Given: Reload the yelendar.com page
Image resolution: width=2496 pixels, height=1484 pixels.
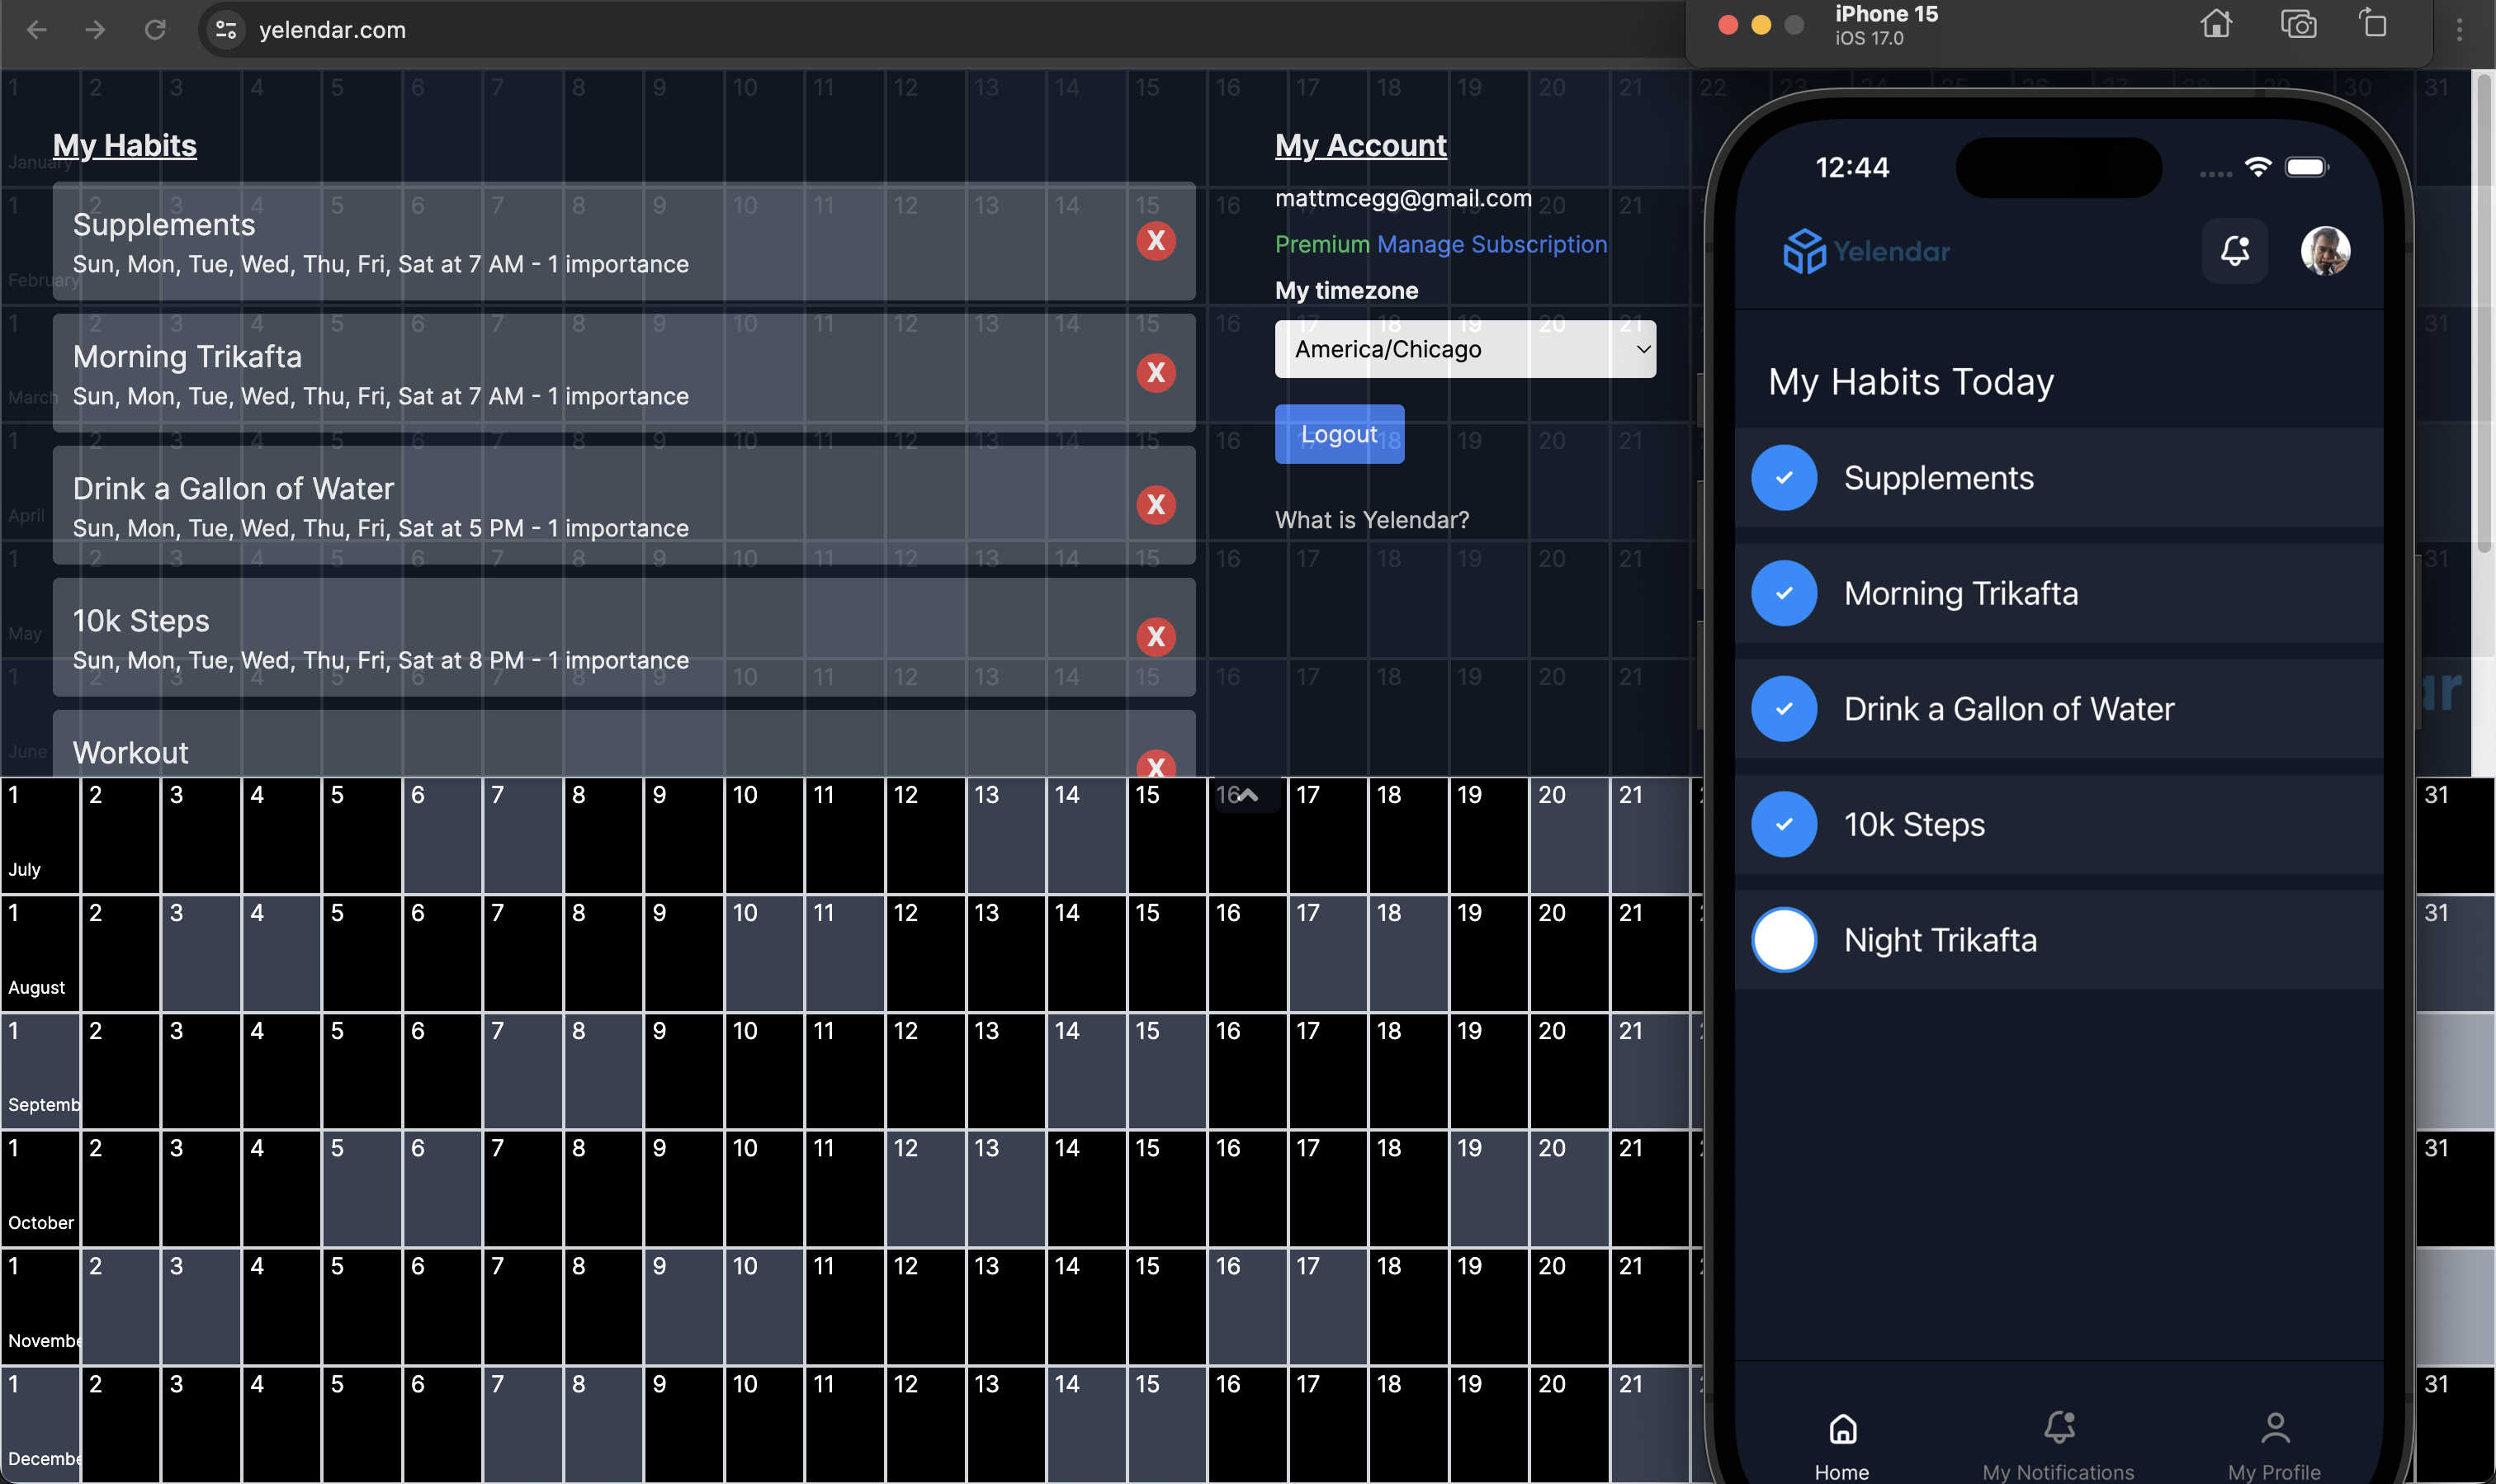Looking at the screenshot, I should tap(155, 30).
